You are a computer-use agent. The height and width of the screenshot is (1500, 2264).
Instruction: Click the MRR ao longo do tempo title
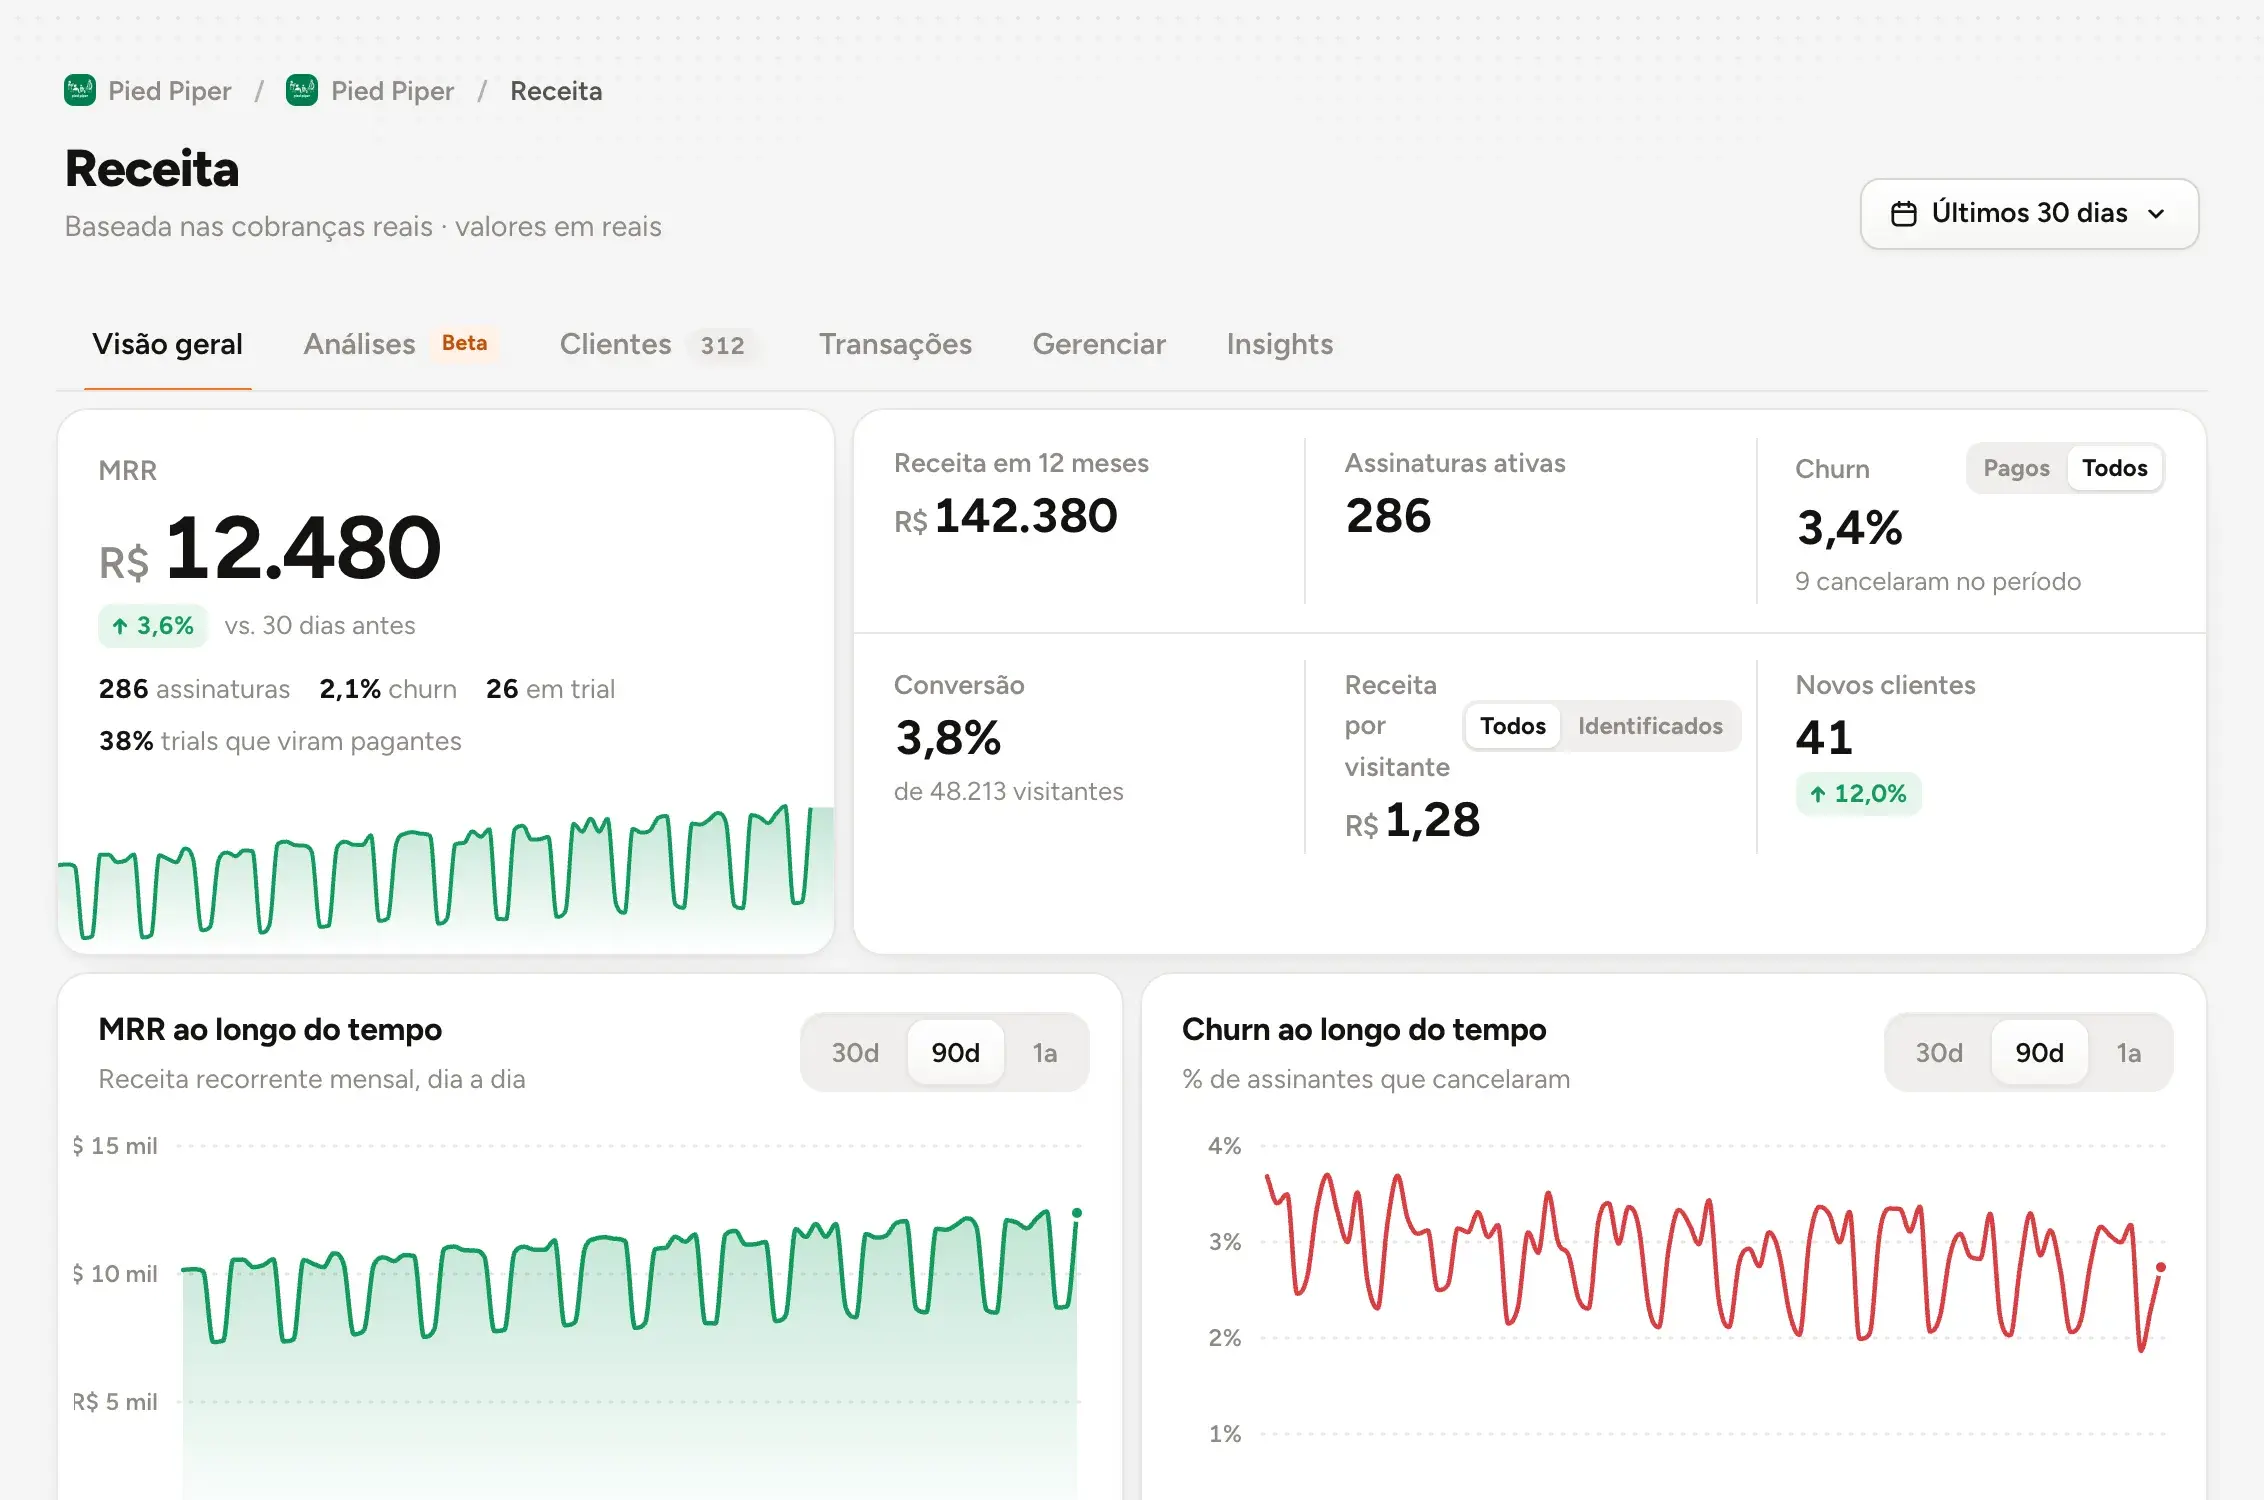[270, 1029]
